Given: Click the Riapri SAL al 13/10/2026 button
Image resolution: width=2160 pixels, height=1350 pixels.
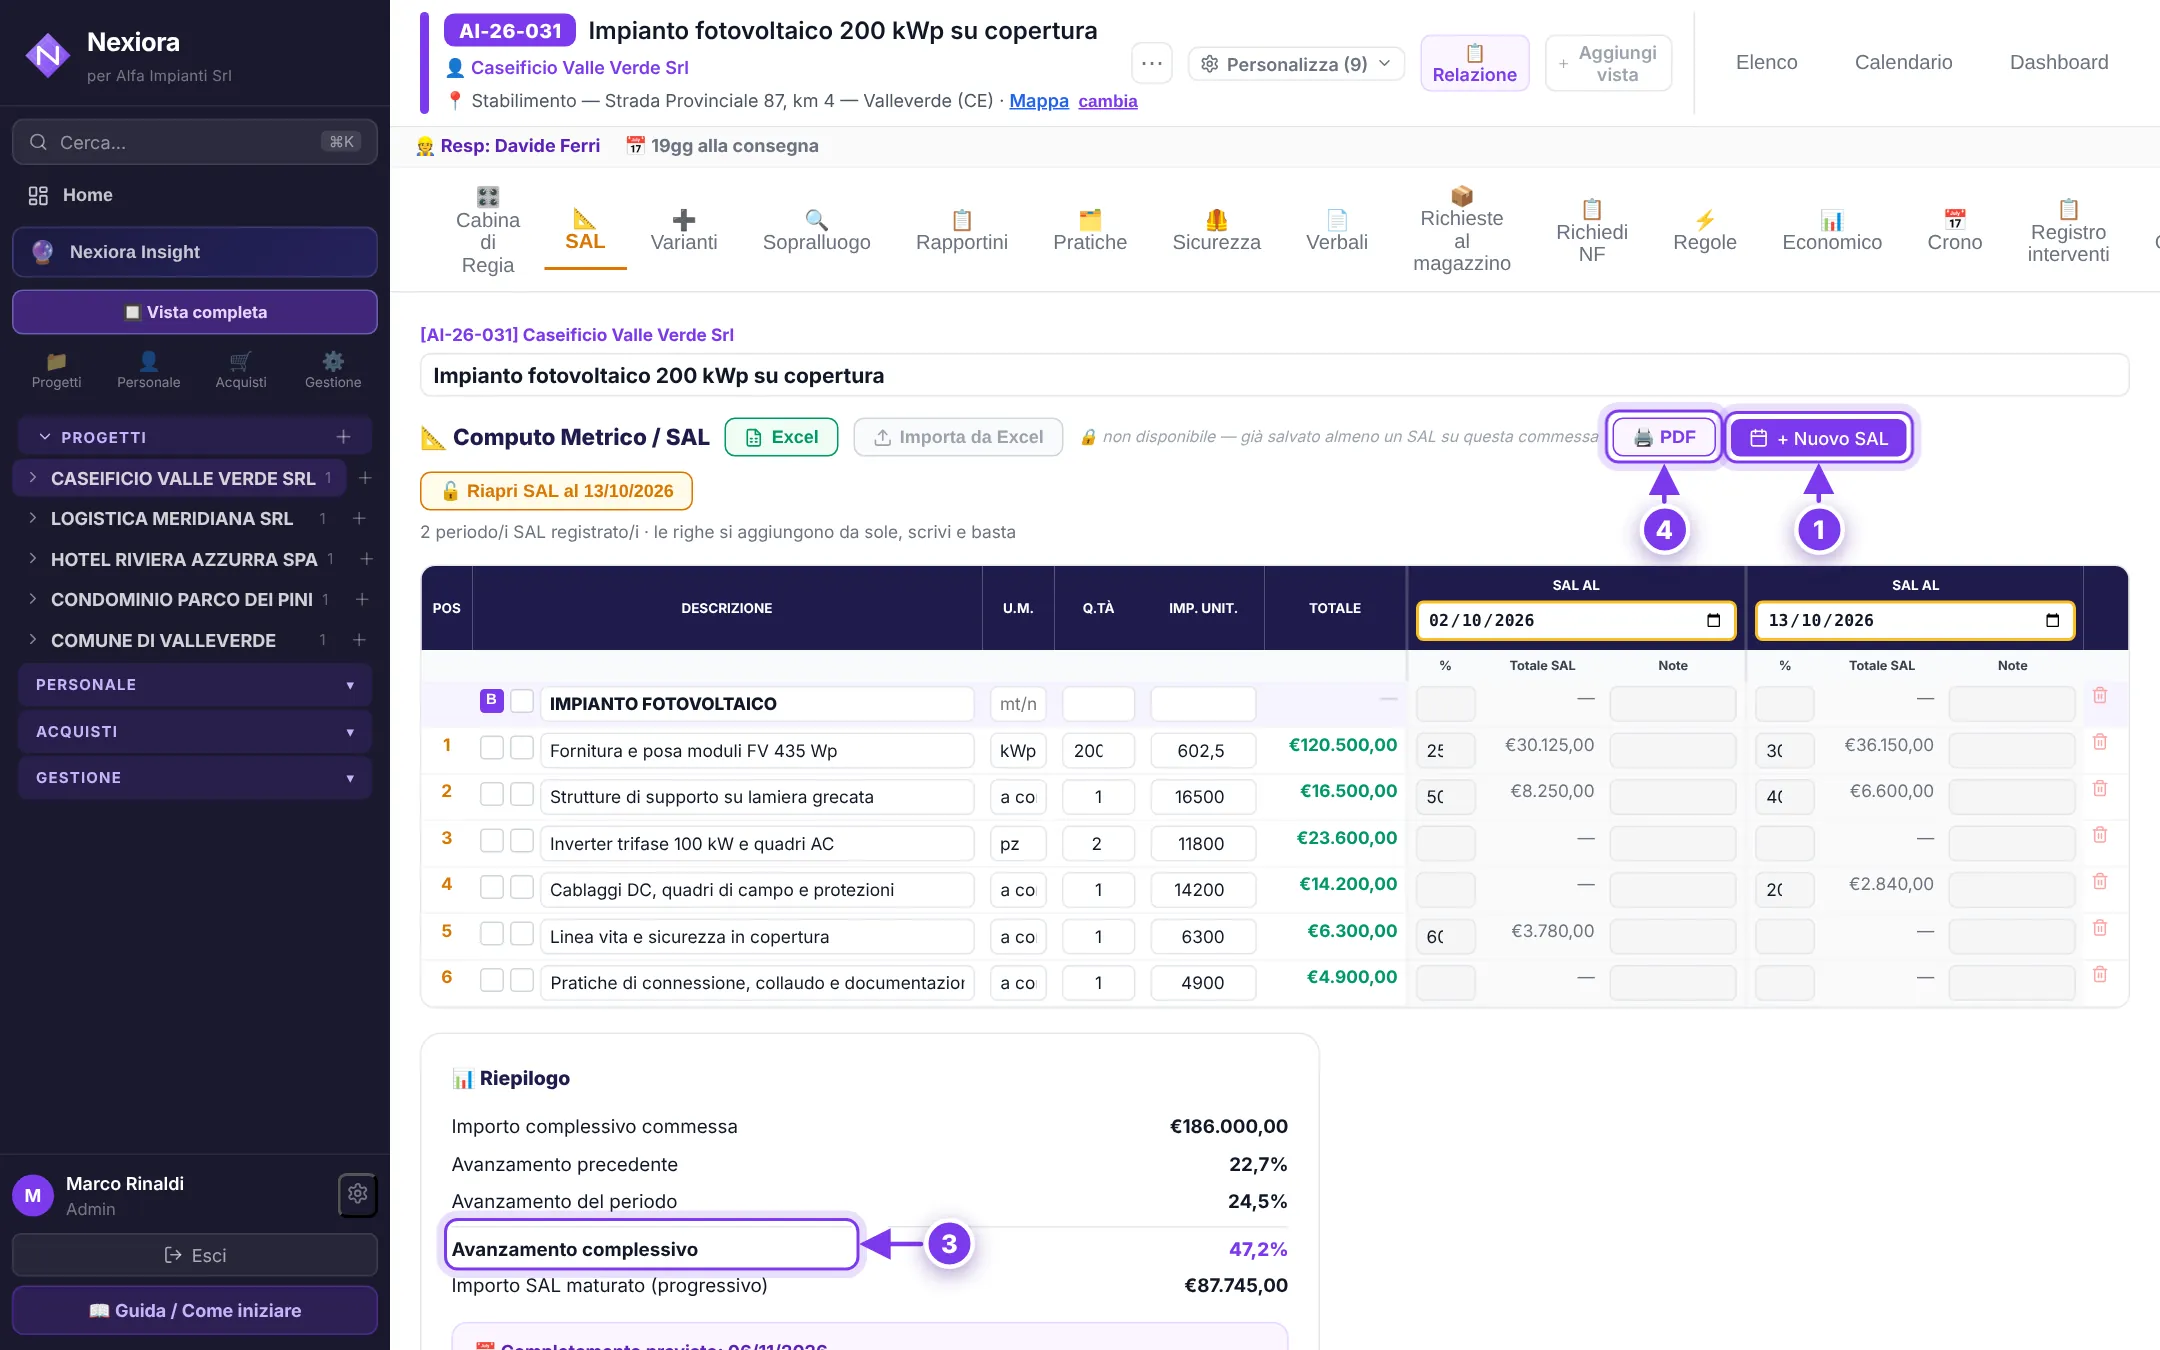Looking at the screenshot, I should coord(557,491).
